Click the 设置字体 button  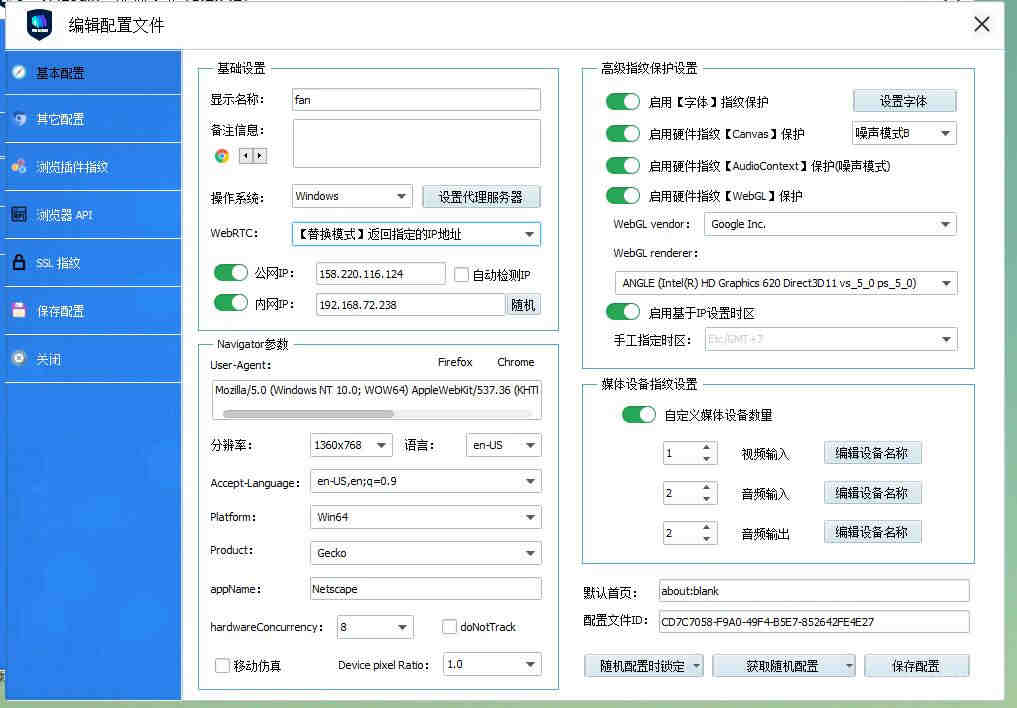(x=904, y=101)
